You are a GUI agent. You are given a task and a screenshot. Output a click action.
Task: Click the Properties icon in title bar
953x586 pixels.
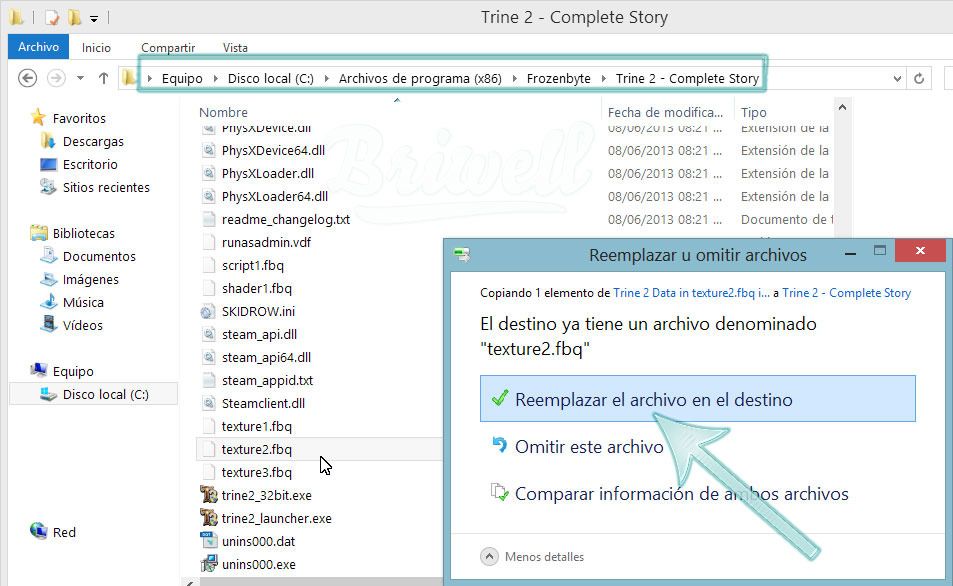click(x=52, y=18)
